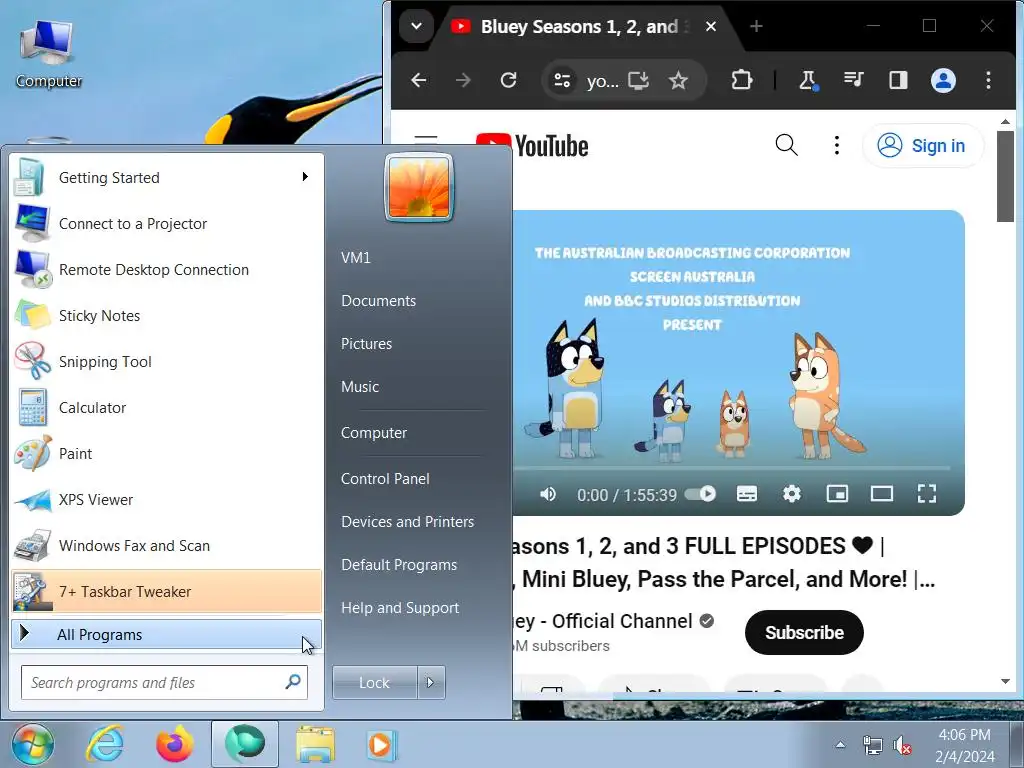1024x768 pixels.
Task: Open the Computer desktop icon
Action: (48, 54)
